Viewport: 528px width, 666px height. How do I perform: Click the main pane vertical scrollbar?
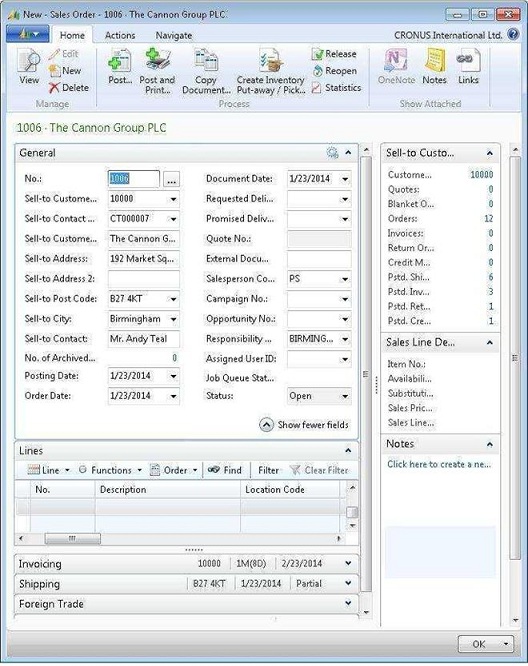coord(366,374)
